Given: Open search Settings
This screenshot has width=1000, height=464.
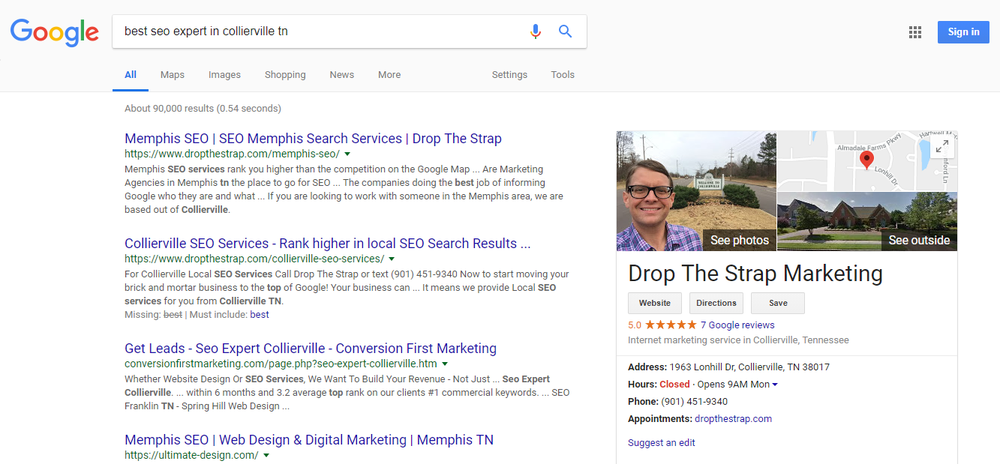Looking at the screenshot, I should pyautogui.click(x=510, y=75).
